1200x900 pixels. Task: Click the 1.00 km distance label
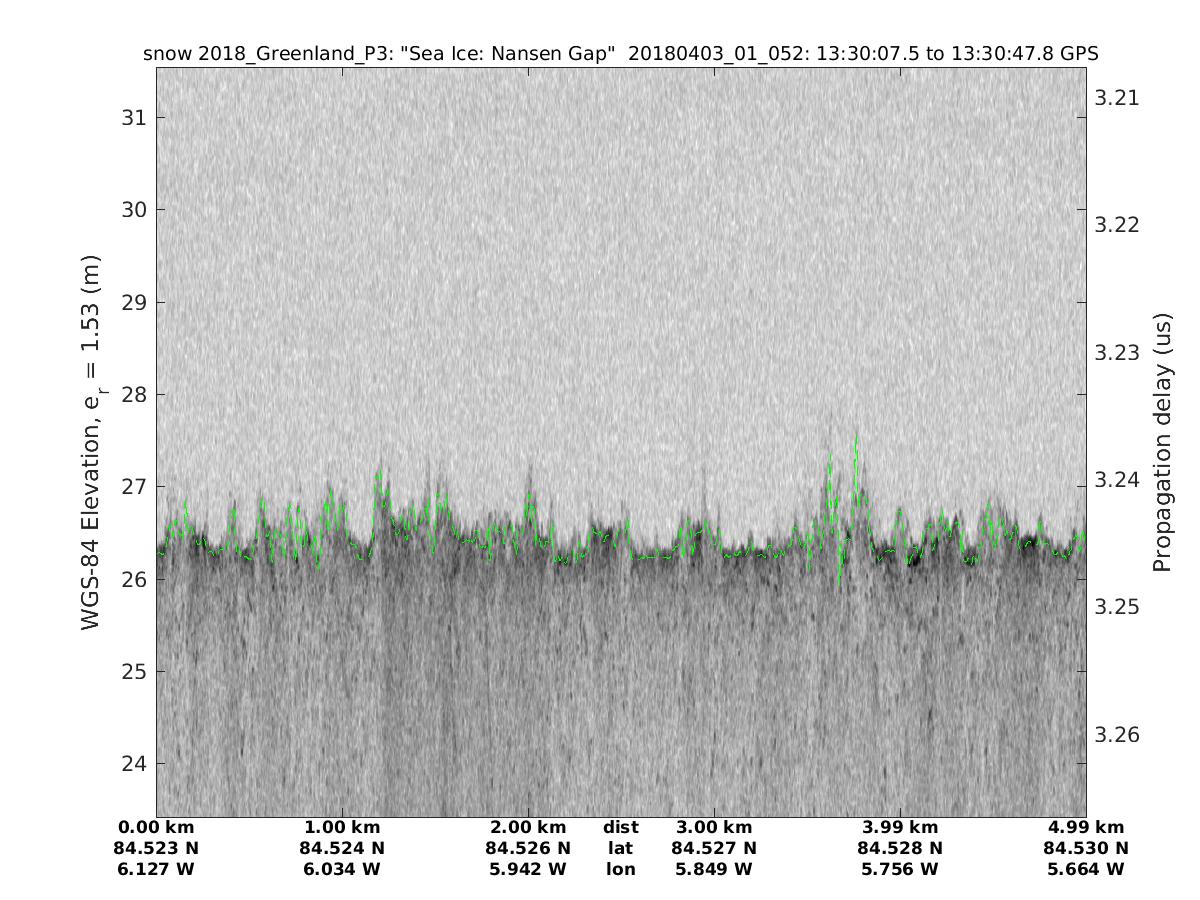pos(342,828)
